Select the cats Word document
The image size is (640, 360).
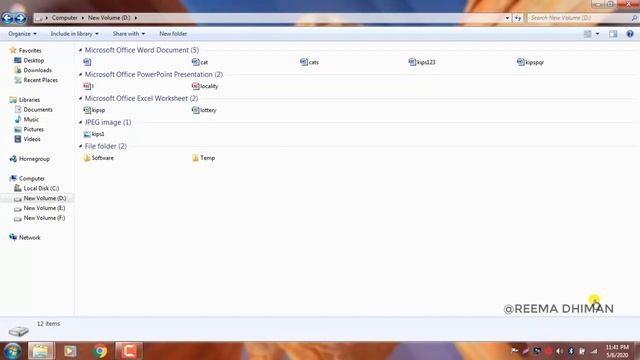coord(309,62)
